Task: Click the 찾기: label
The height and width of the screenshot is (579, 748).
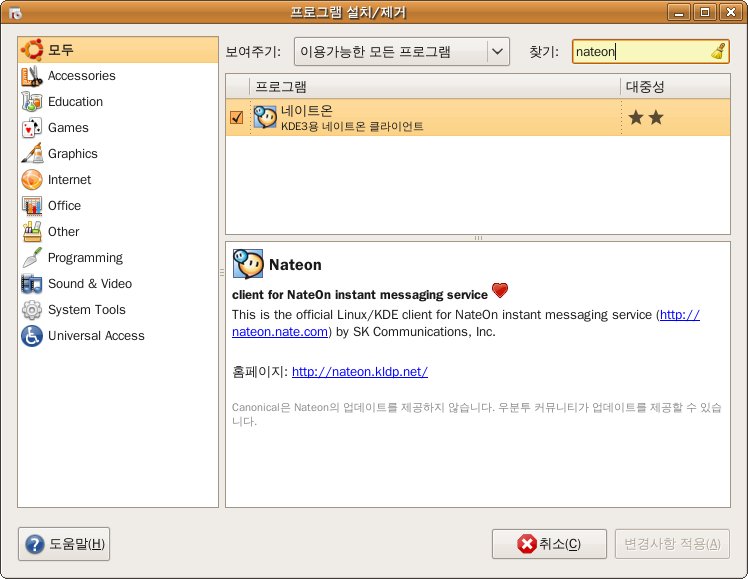Action: coord(544,52)
